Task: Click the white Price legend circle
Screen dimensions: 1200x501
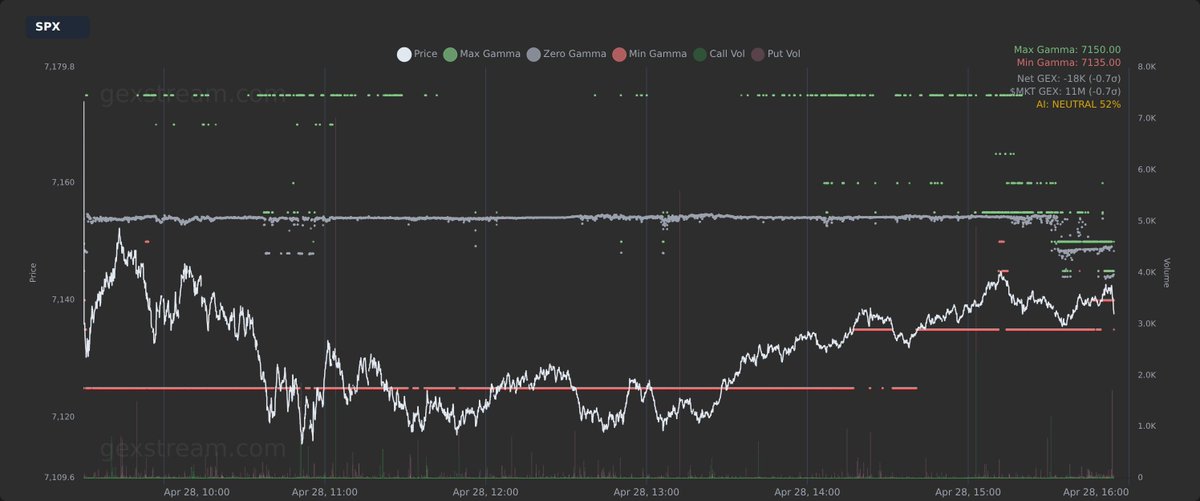Action: pyautogui.click(x=404, y=54)
